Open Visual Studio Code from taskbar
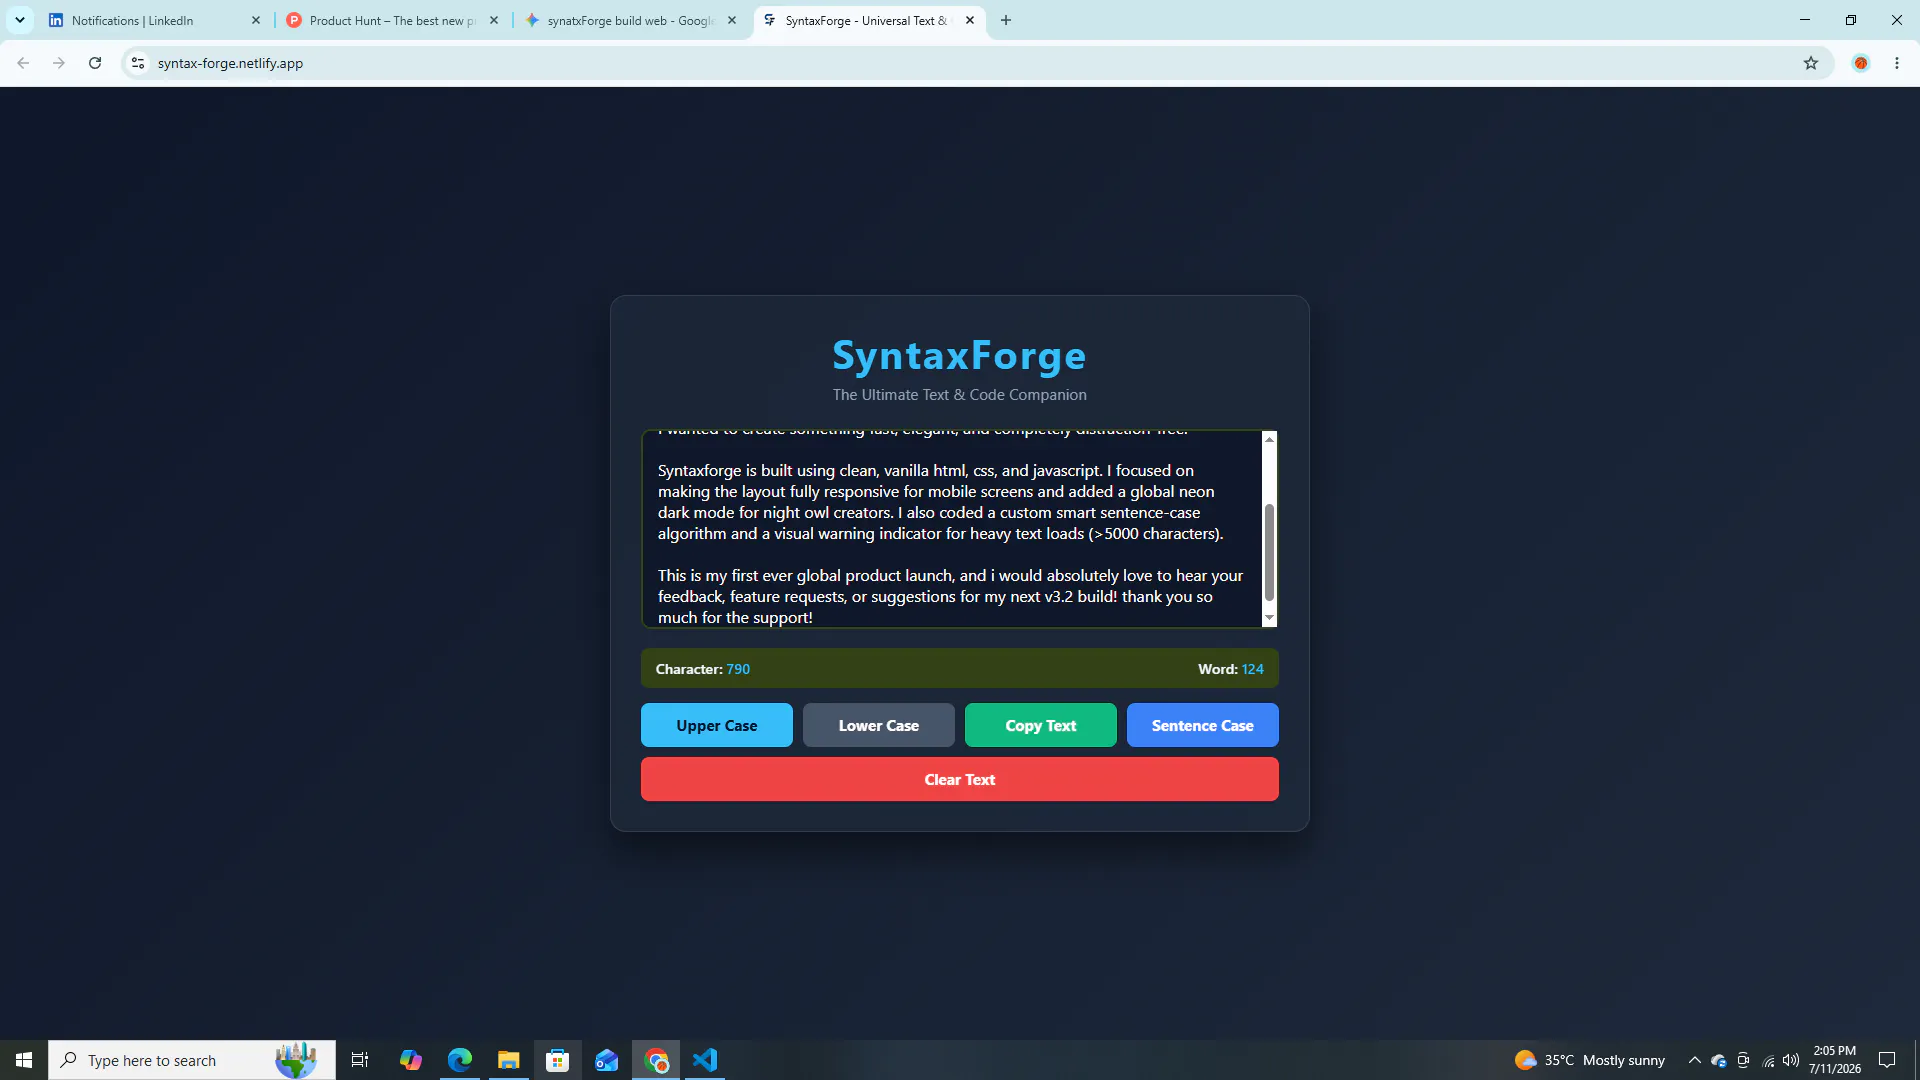 (705, 1060)
